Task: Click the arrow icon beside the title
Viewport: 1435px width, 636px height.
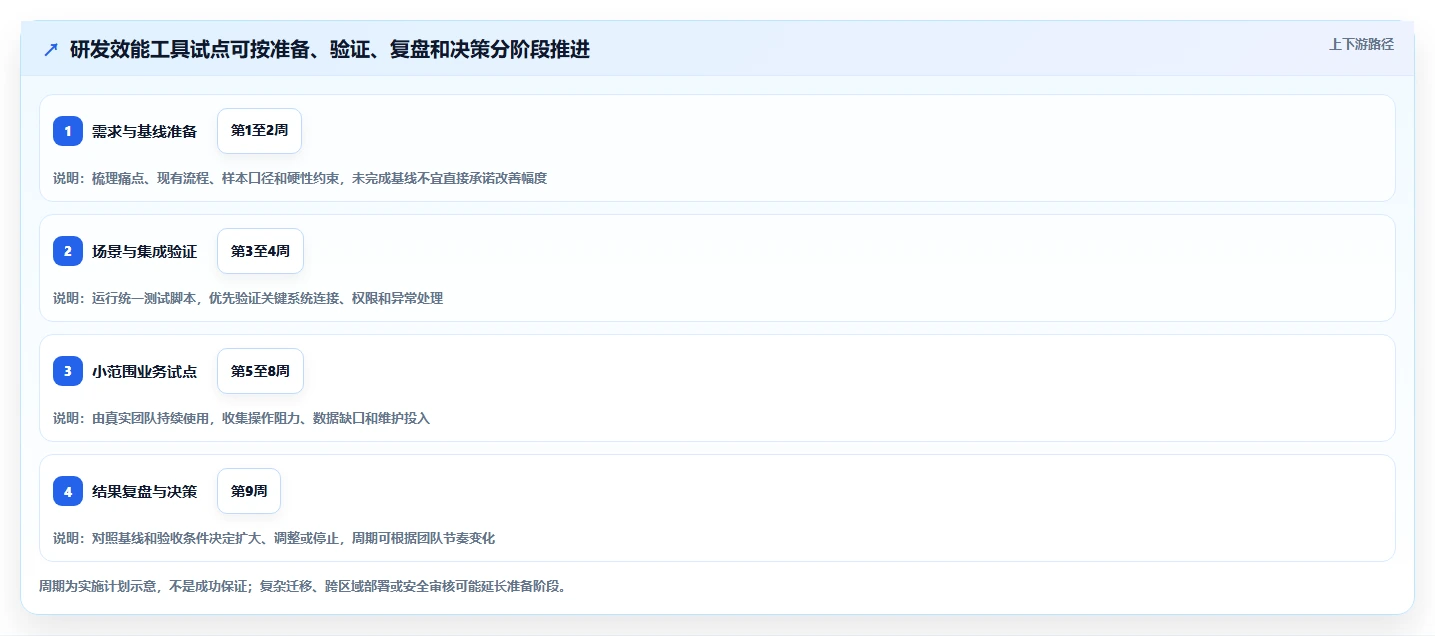Action: 51,50
